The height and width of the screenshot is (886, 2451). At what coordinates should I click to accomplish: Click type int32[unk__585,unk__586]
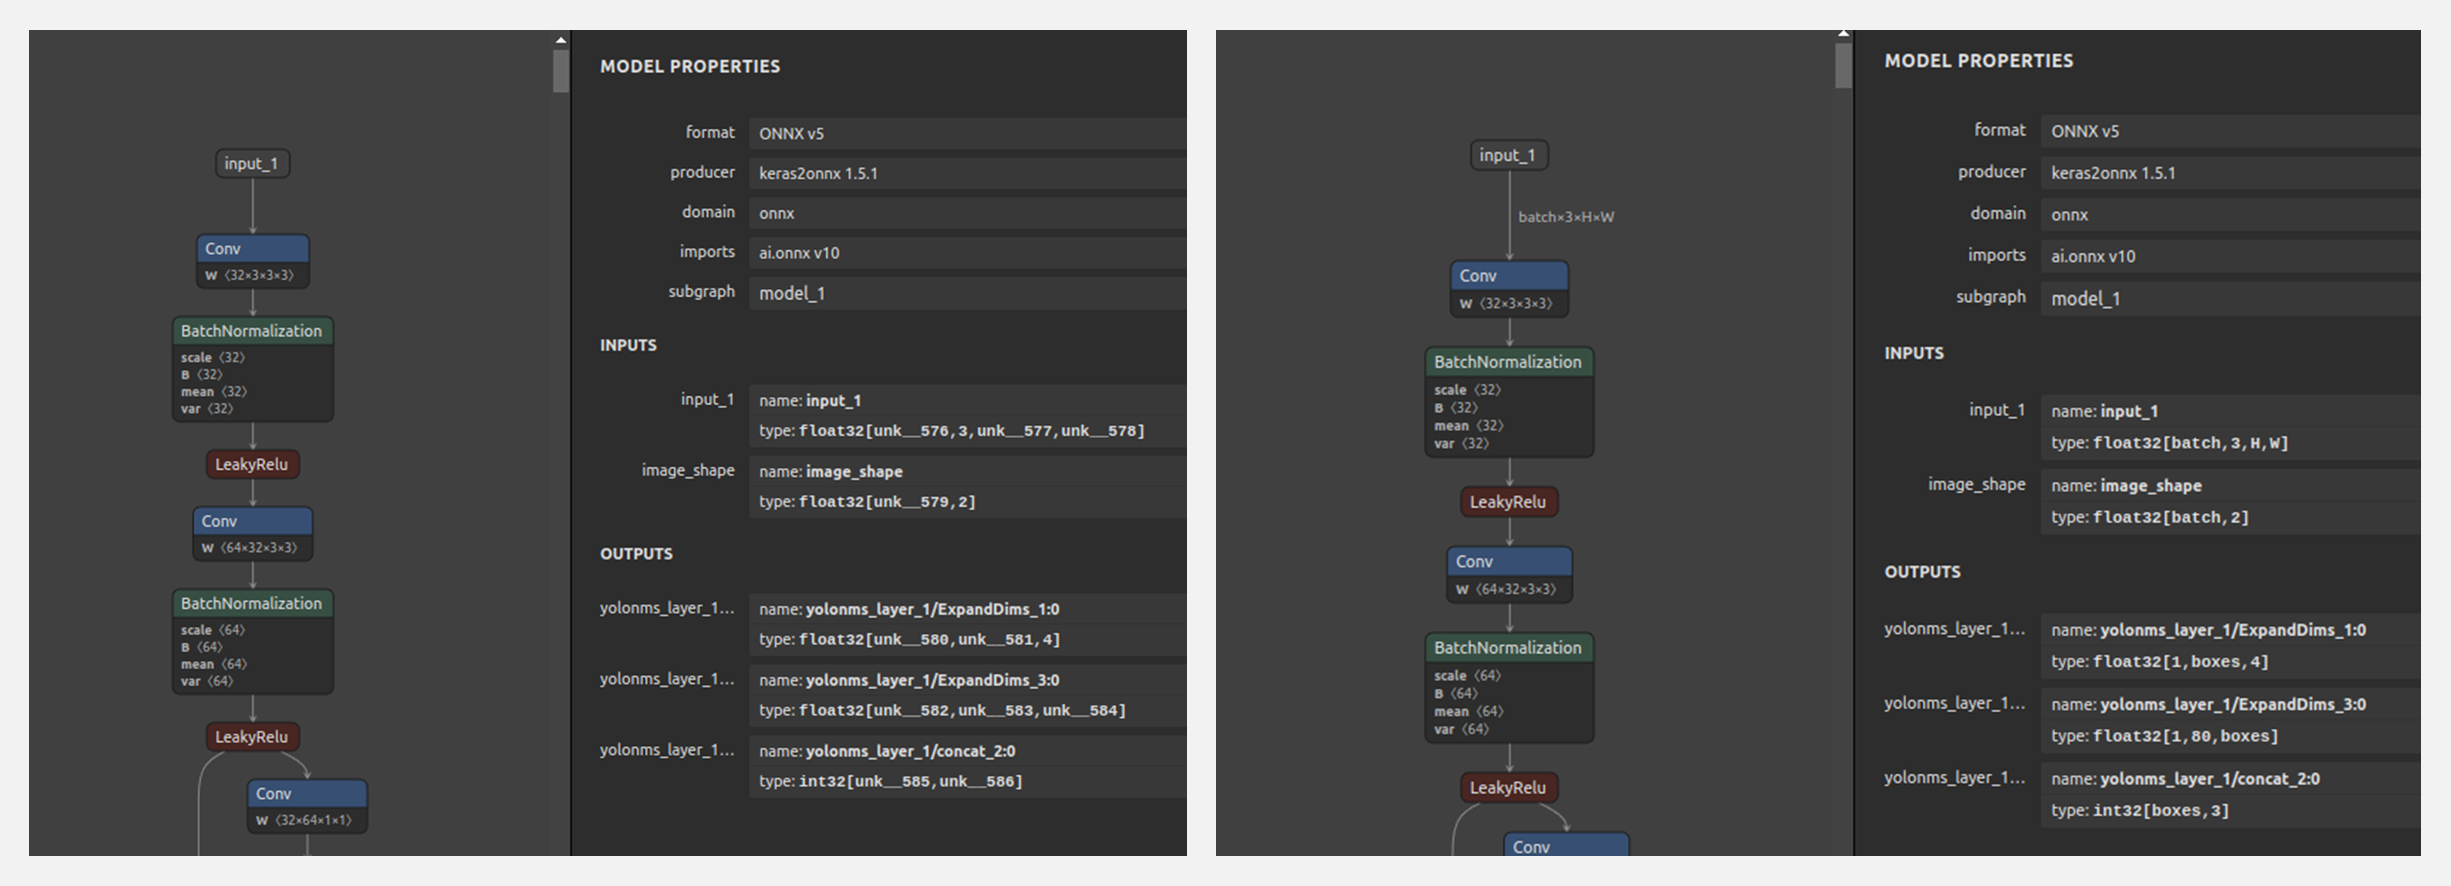click(967, 781)
